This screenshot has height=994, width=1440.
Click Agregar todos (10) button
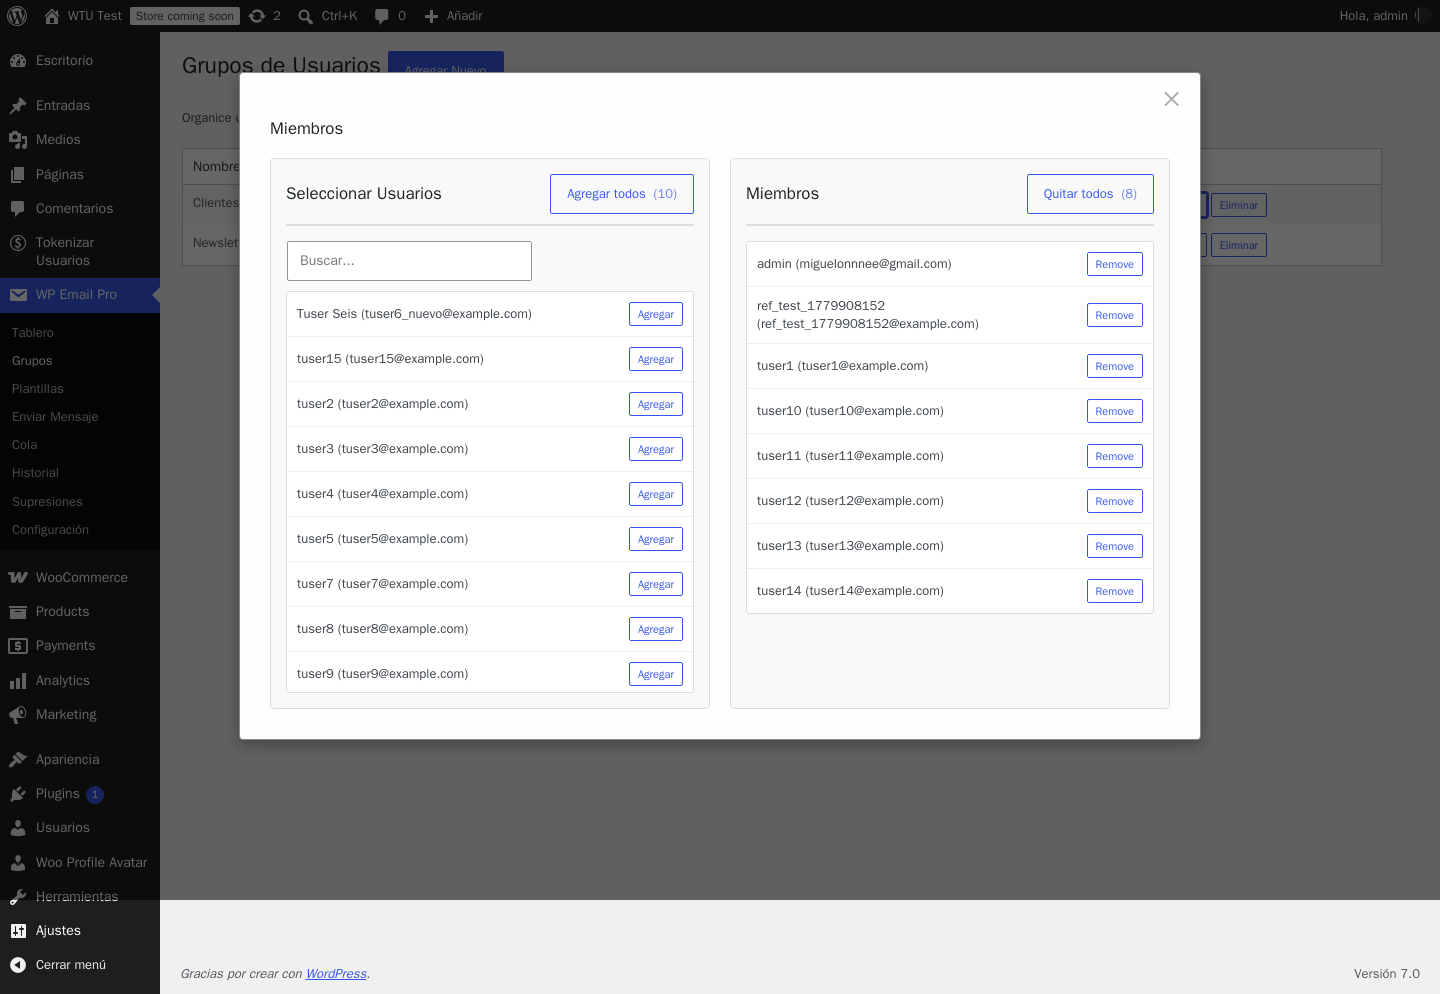point(622,194)
